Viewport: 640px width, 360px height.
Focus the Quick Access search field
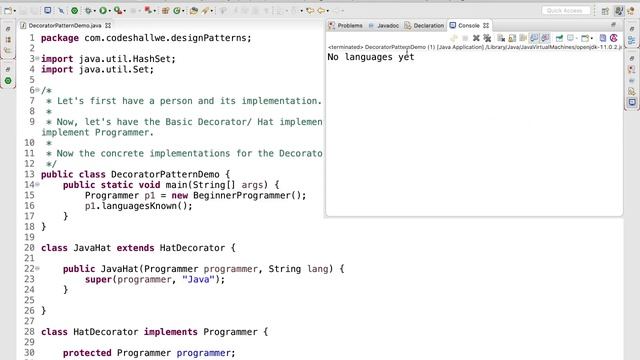pyautogui.click(x=566, y=11)
